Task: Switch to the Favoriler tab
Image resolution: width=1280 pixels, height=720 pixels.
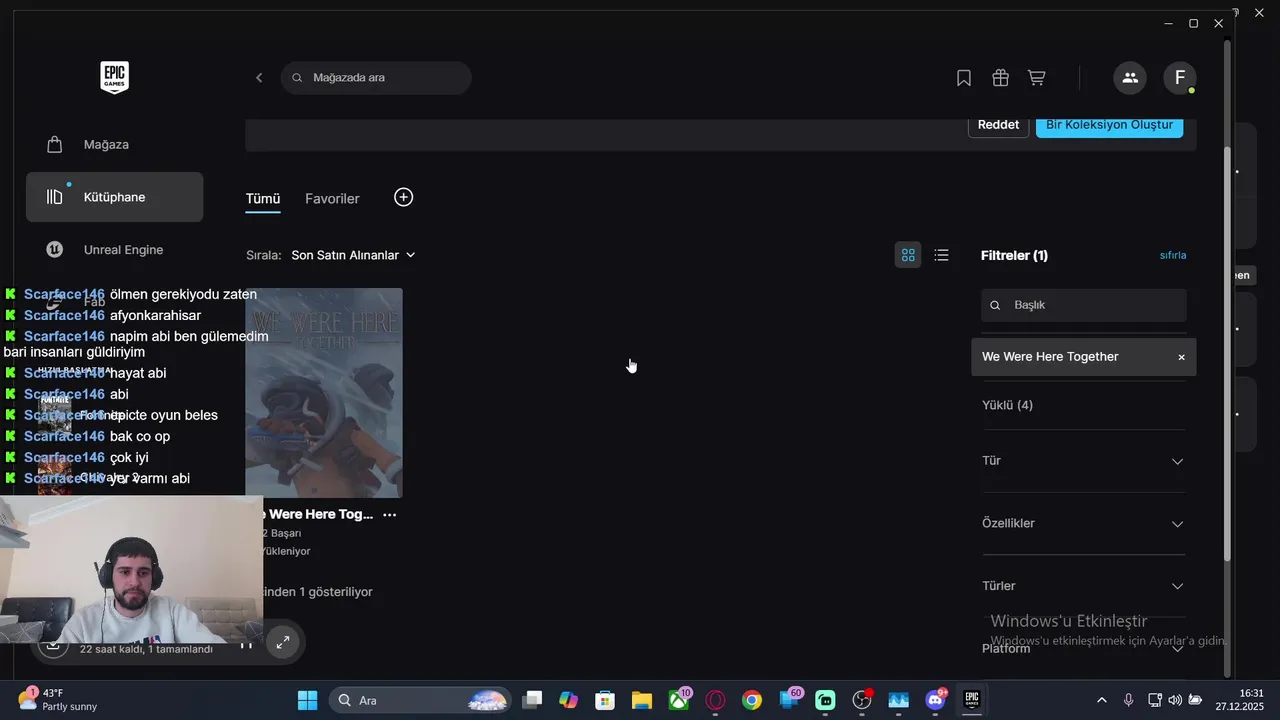Action: [x=332, y=199]
